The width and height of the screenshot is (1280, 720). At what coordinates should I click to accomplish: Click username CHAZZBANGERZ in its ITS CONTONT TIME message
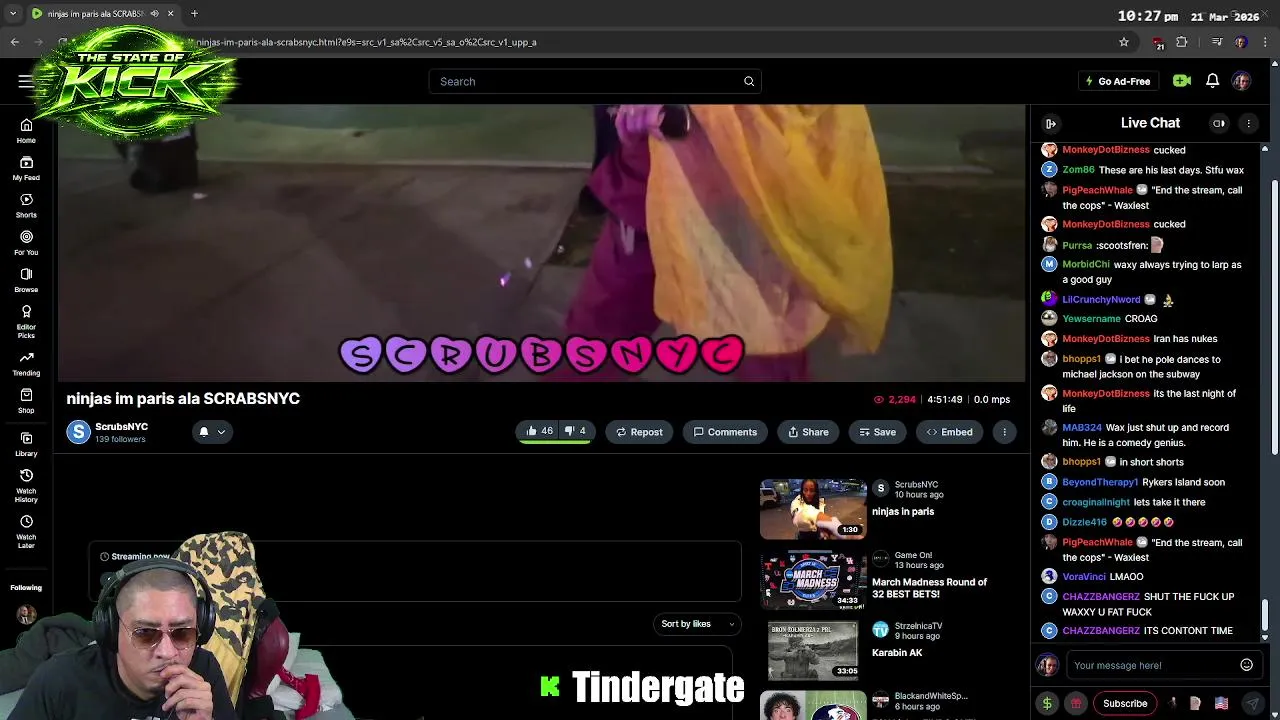point(1101,631)
